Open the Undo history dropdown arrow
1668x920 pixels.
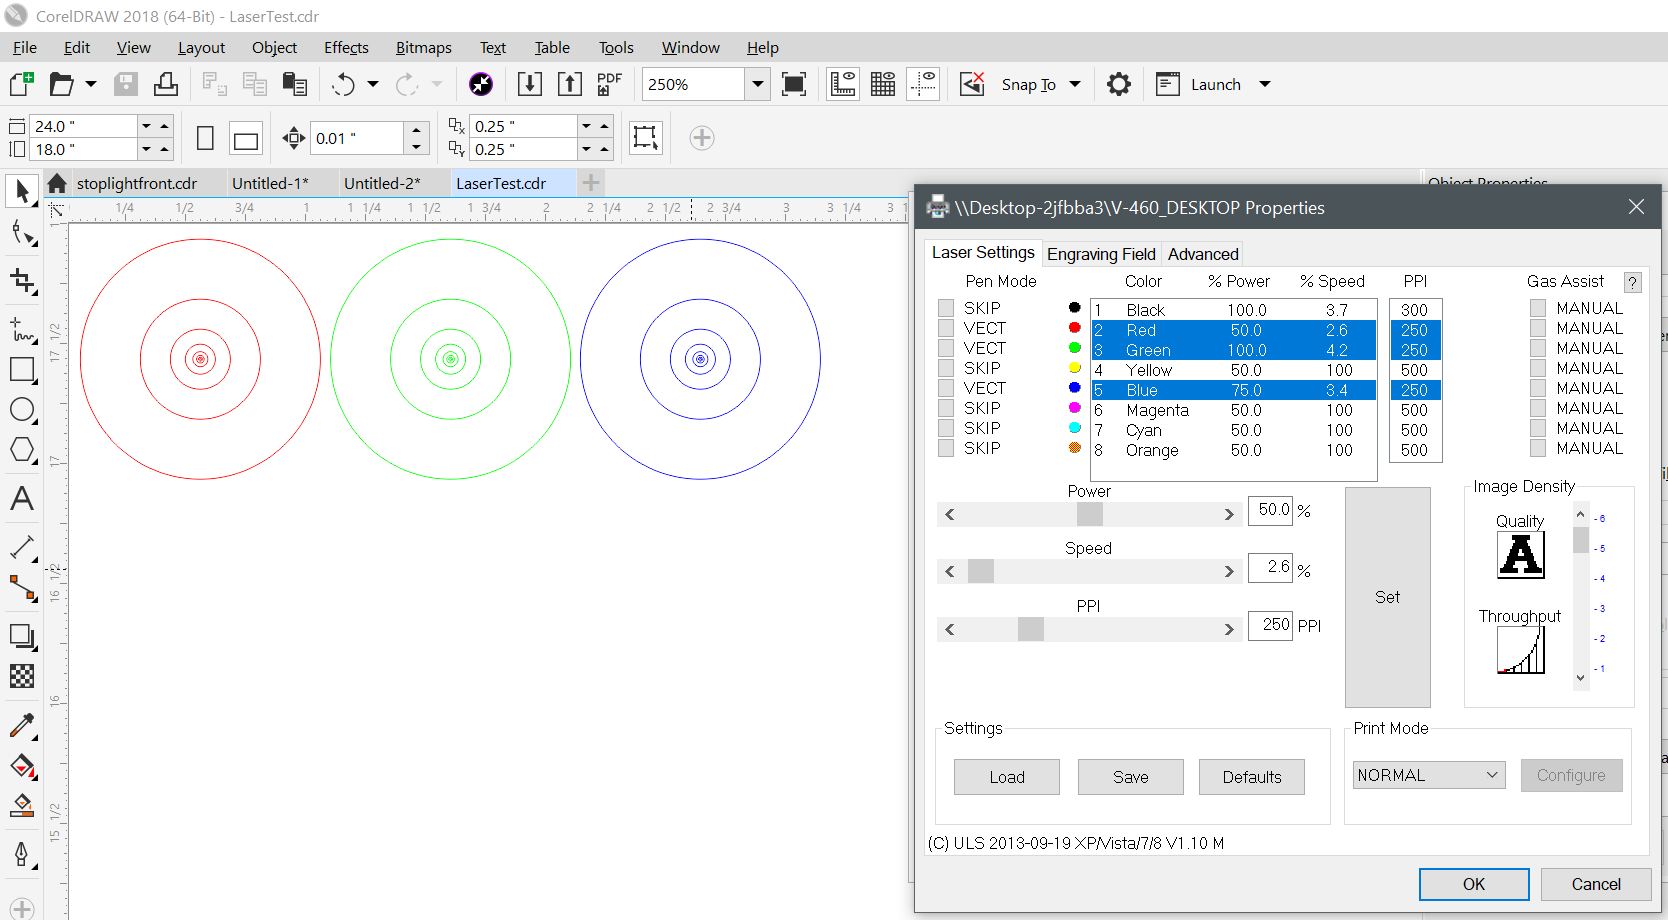(x=373, y=84)
